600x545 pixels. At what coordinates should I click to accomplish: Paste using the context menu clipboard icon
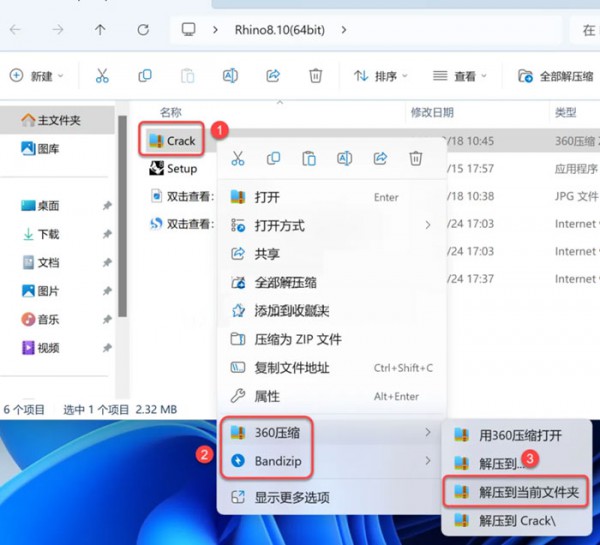point(309,158)
